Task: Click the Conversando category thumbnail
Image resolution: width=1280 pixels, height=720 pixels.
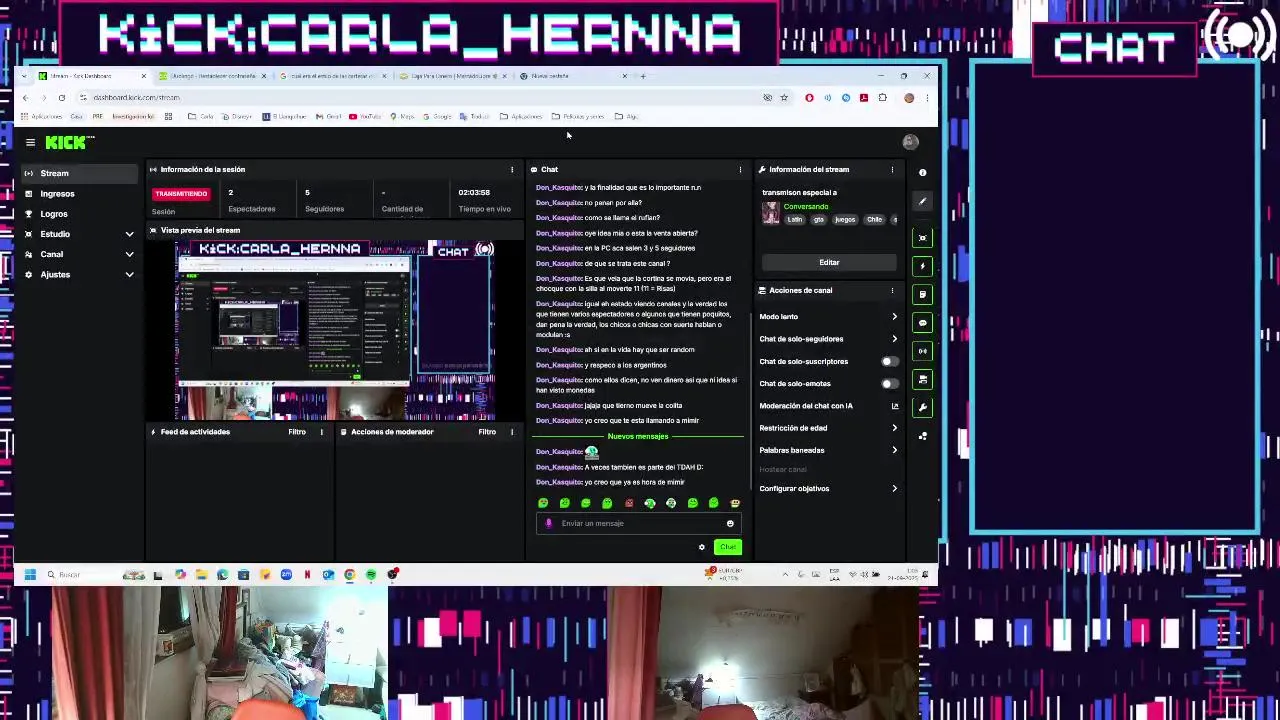Action: pos(770,213)
